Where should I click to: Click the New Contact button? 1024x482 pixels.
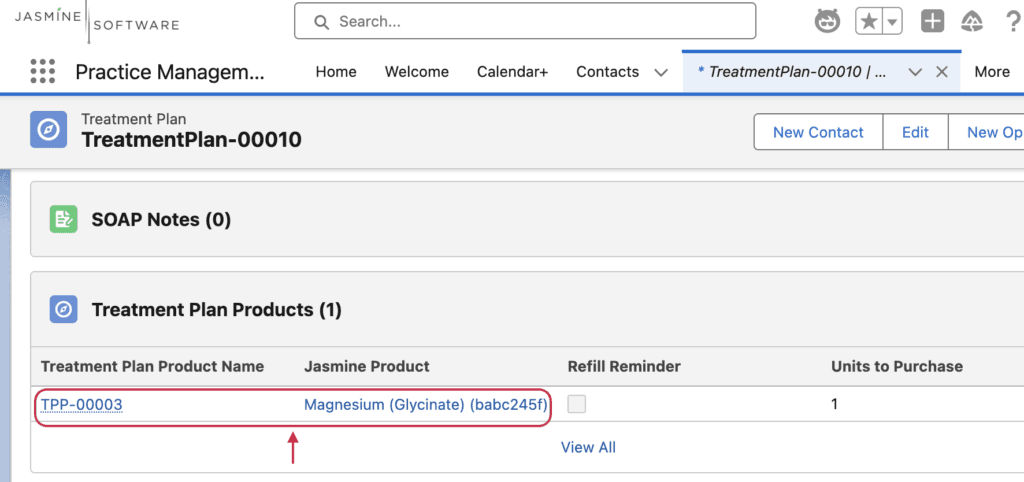click(818, 132)
